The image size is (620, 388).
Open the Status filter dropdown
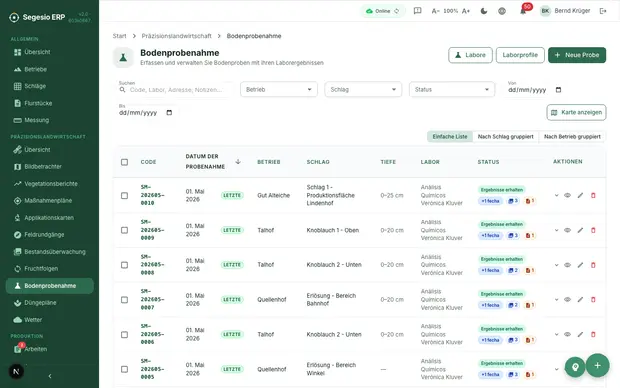452,89
